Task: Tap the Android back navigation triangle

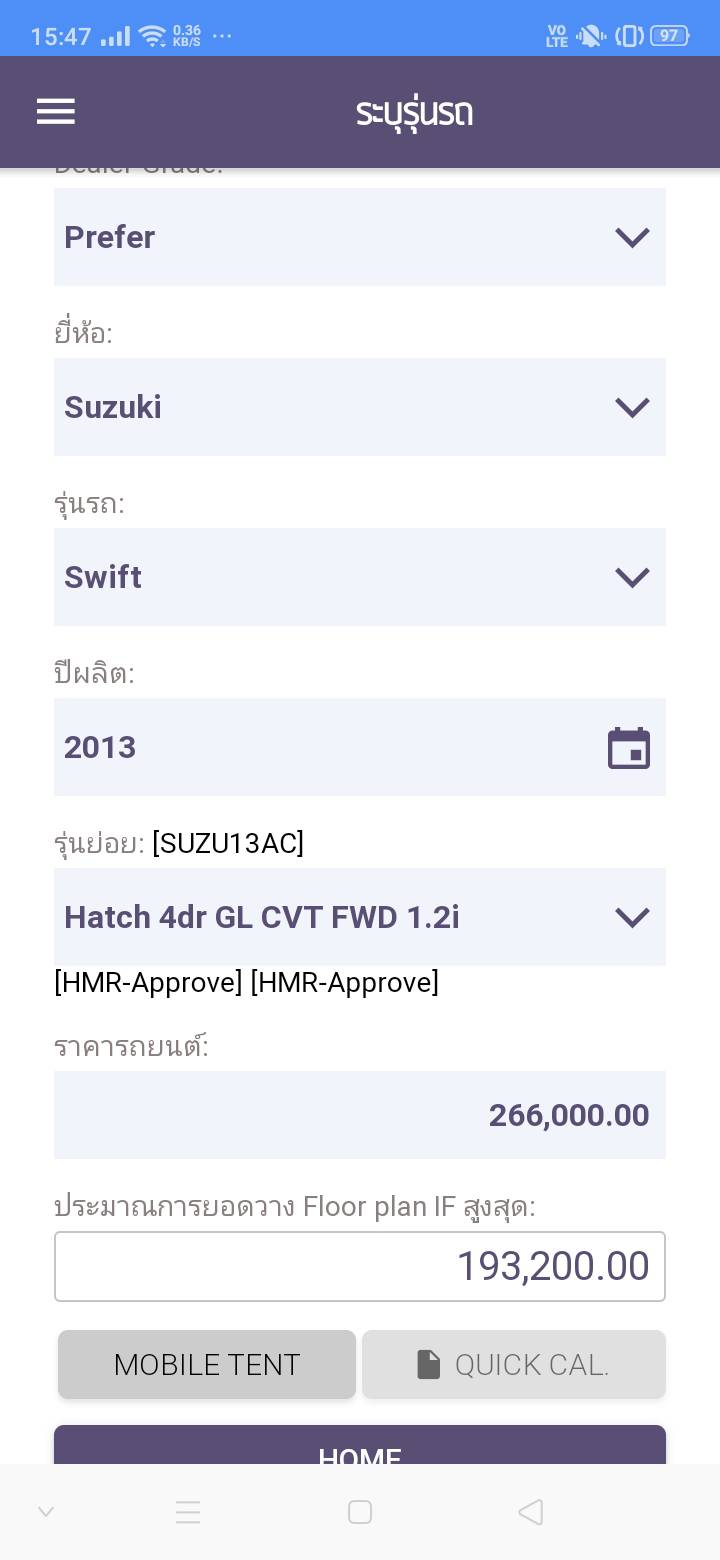Action: coord(531,1512)
